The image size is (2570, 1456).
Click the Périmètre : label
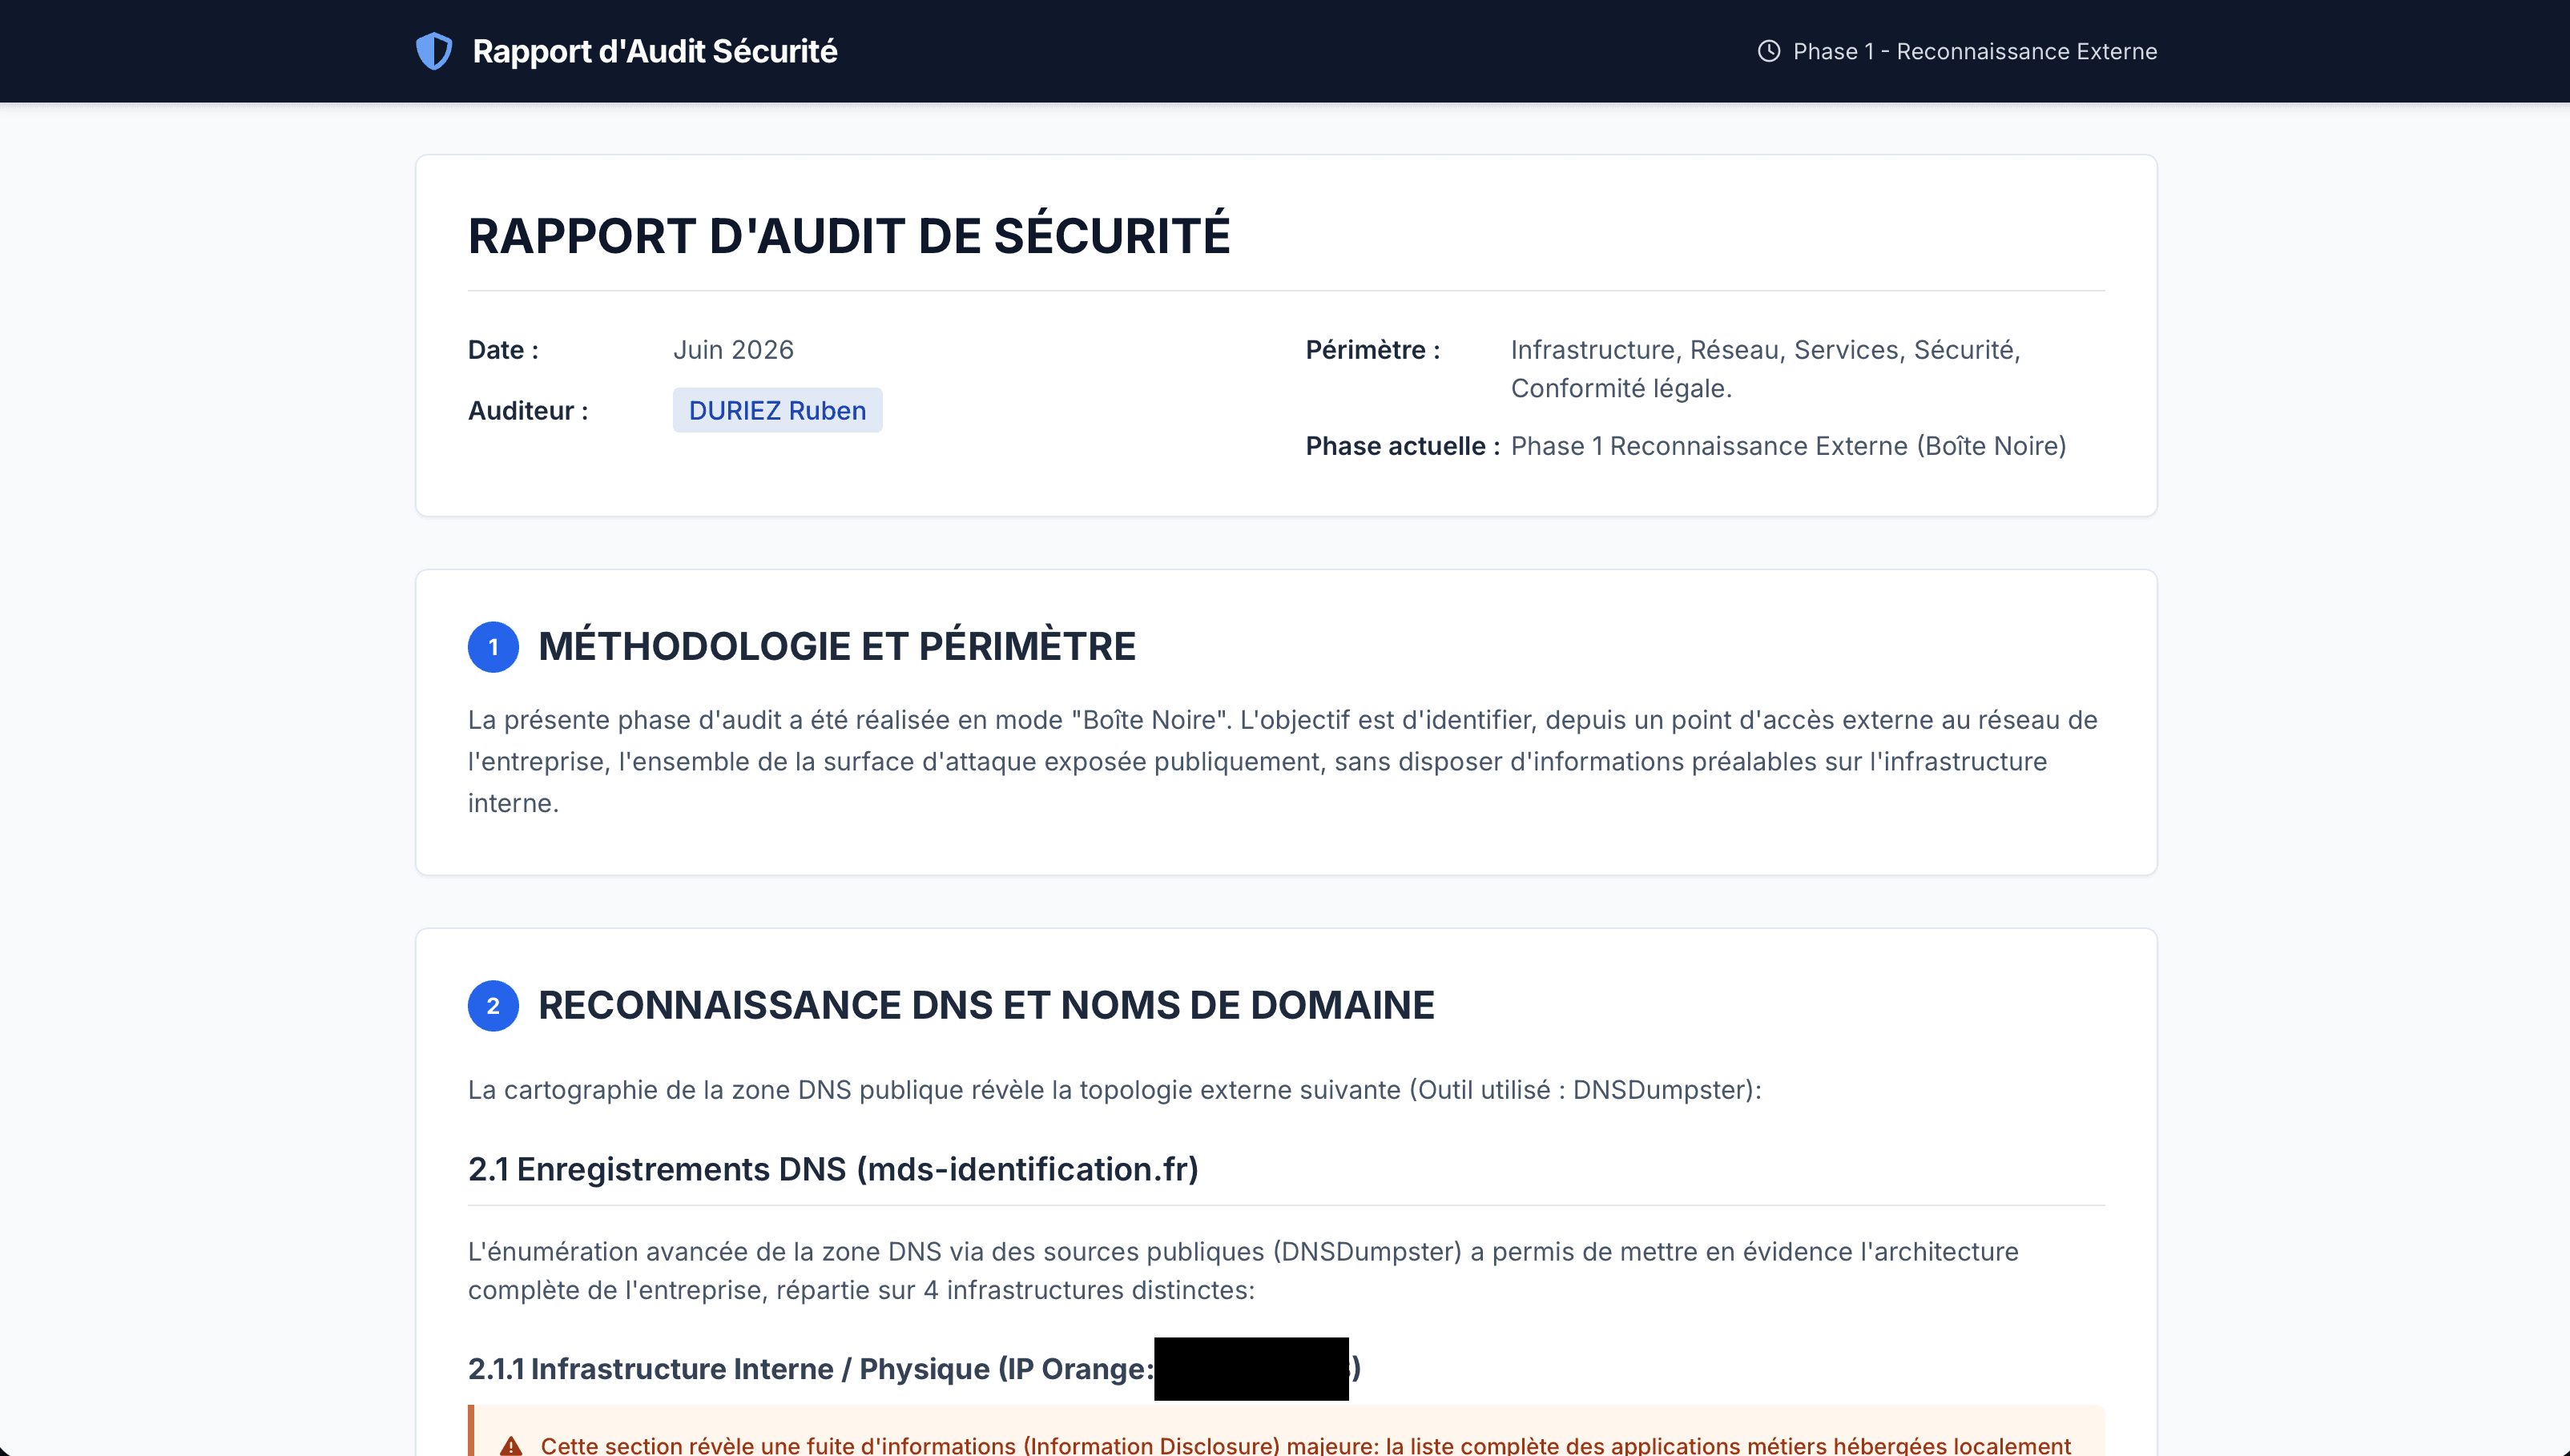click(x=1373, y=350)
